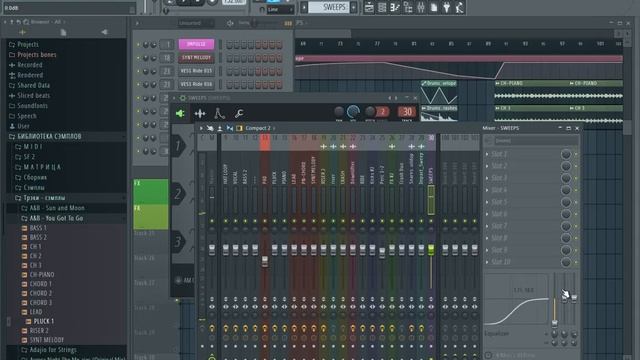Expand the Slot 5 arrow in Mixer SWEEPS
This screenshot has height=360, width=640.
[x=487, y=202]
